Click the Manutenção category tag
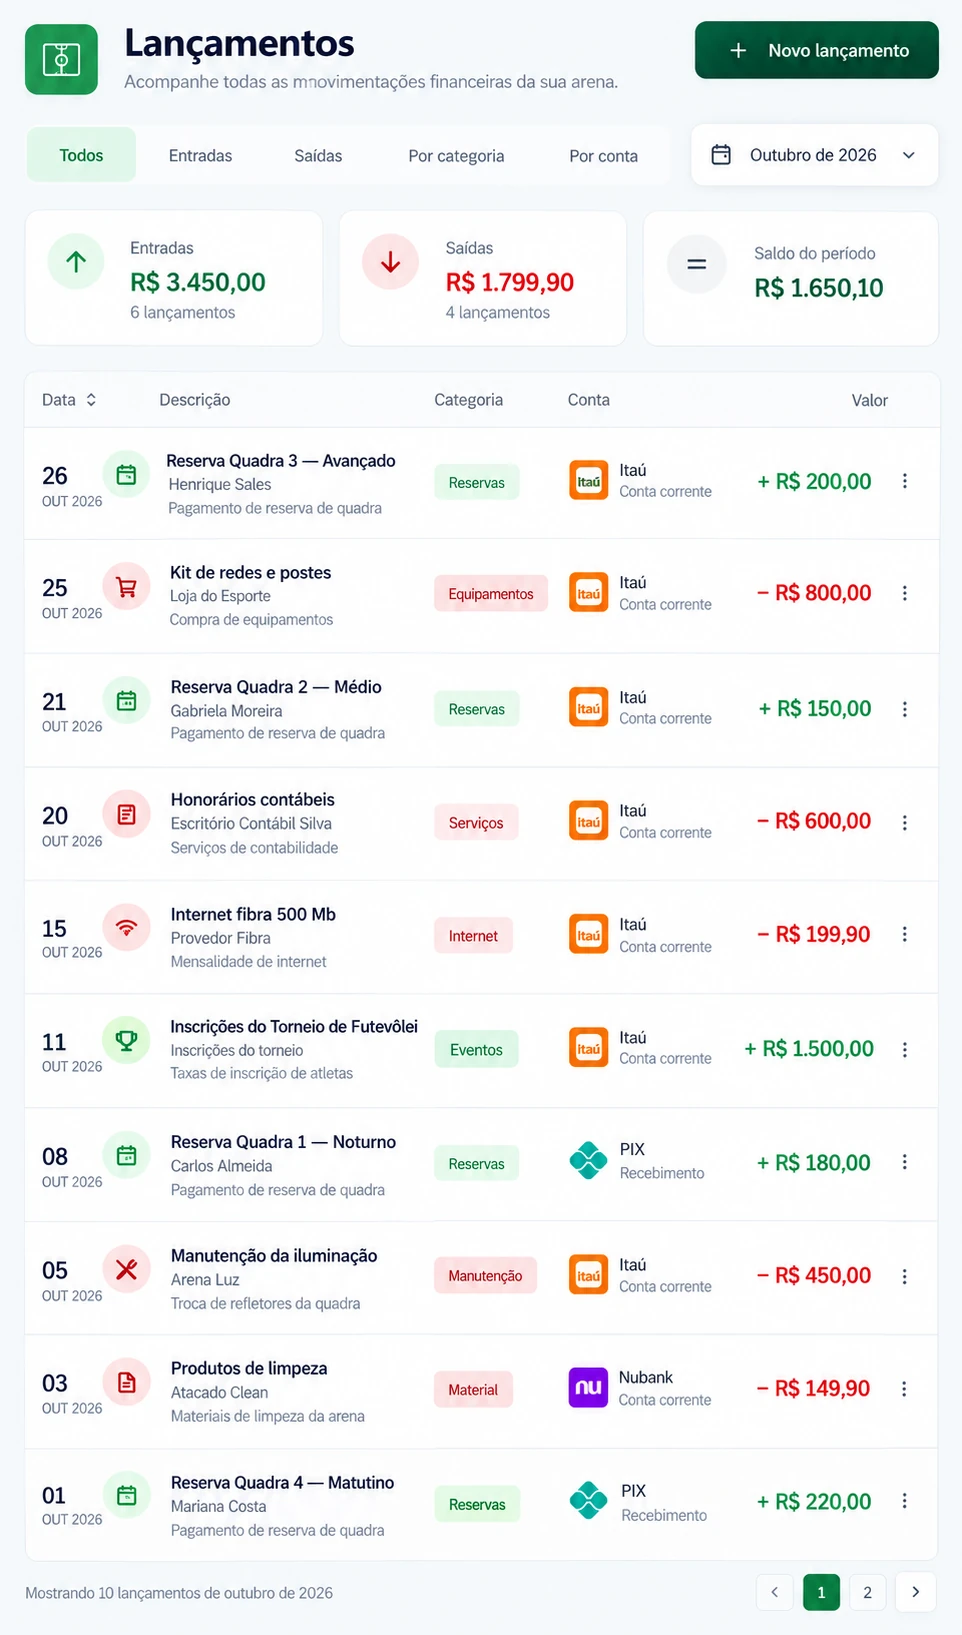 485,1276
